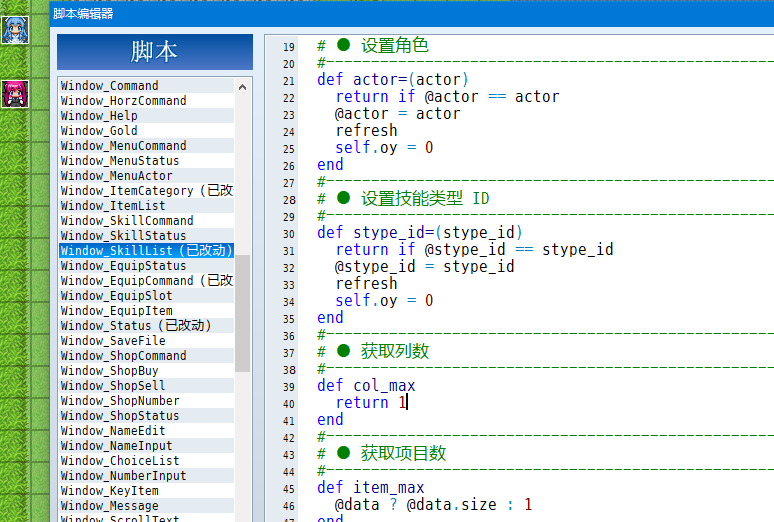Click the script list scroll-up arrow
Image resolution: width=774 pixels, height=522 pixels.
242,87
